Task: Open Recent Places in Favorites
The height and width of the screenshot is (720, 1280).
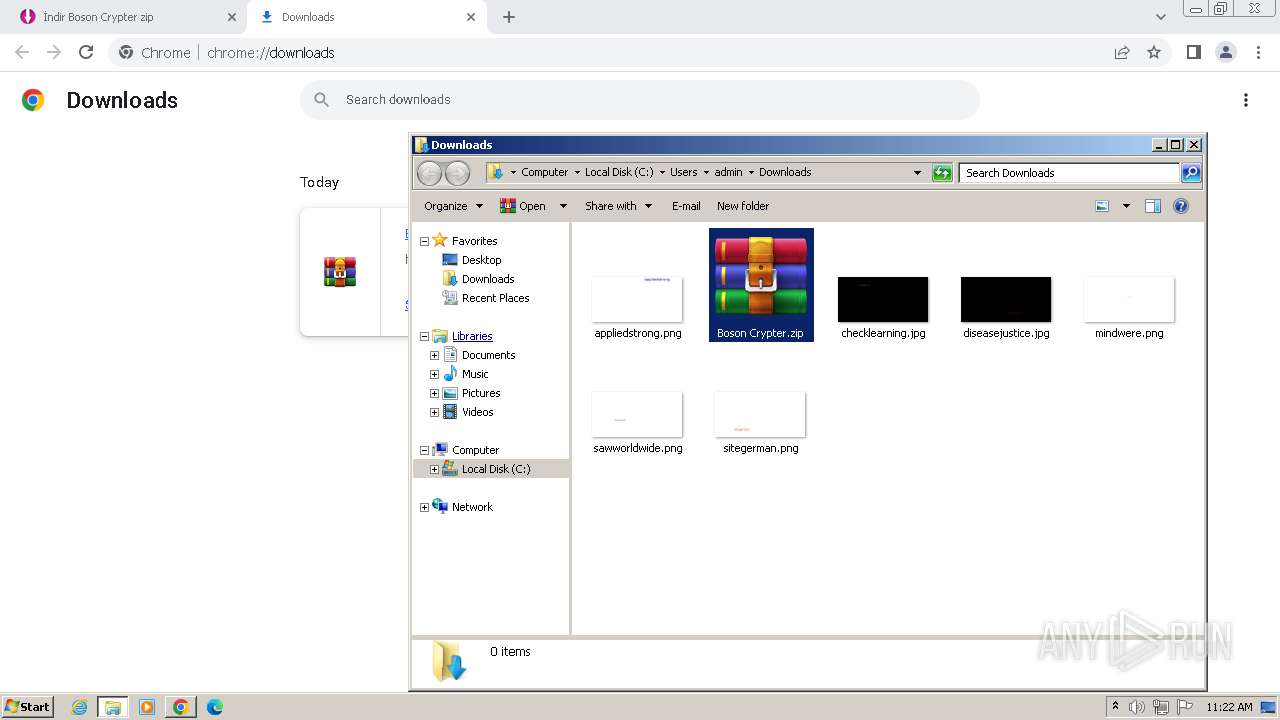Action: [495, 298]
